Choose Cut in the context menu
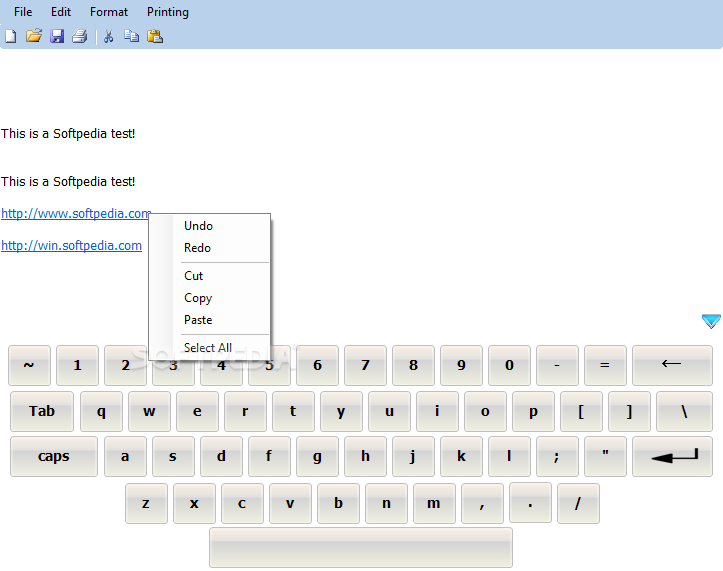Screen dimensions: 723x571 pos(209,276)
